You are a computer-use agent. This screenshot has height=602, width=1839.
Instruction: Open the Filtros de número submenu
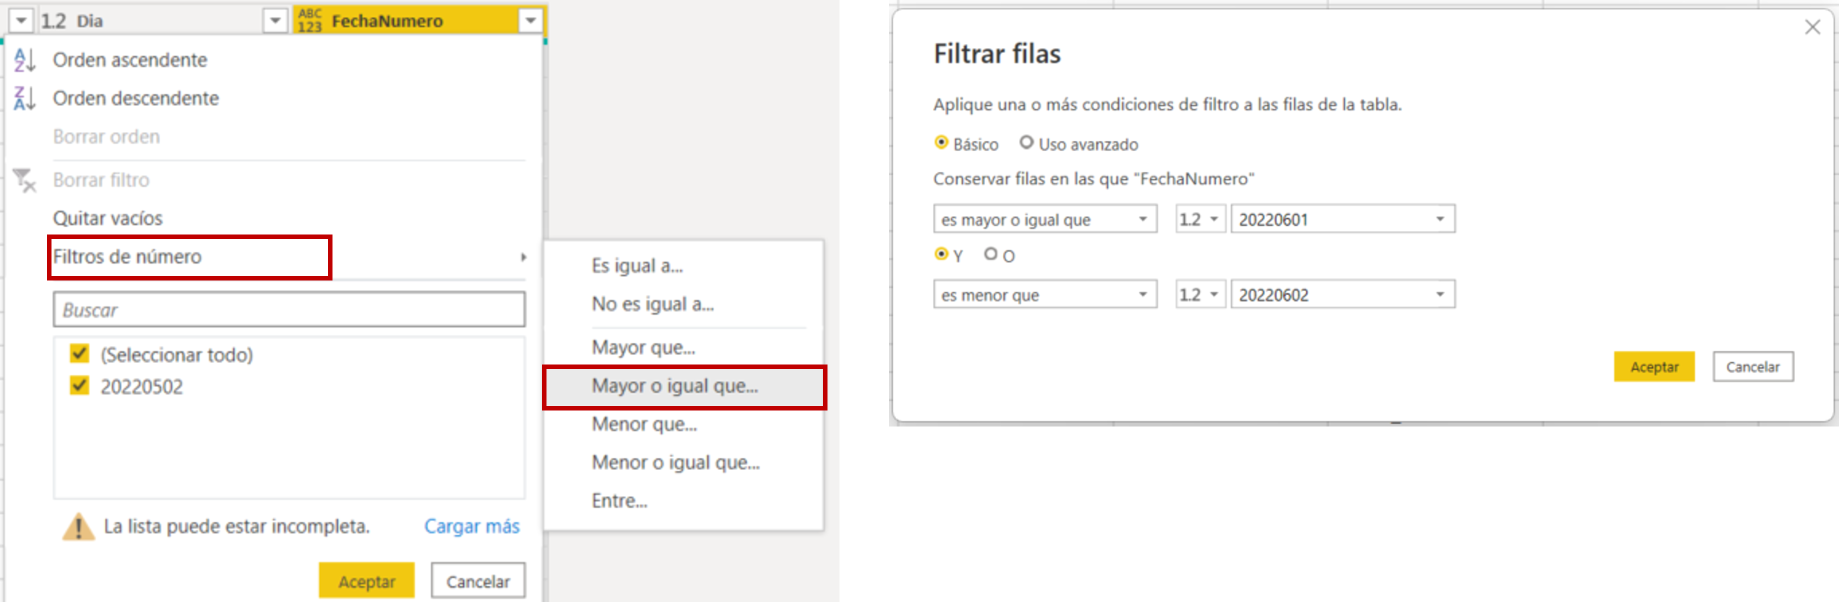pyautogui.click(x=130, y=256)
